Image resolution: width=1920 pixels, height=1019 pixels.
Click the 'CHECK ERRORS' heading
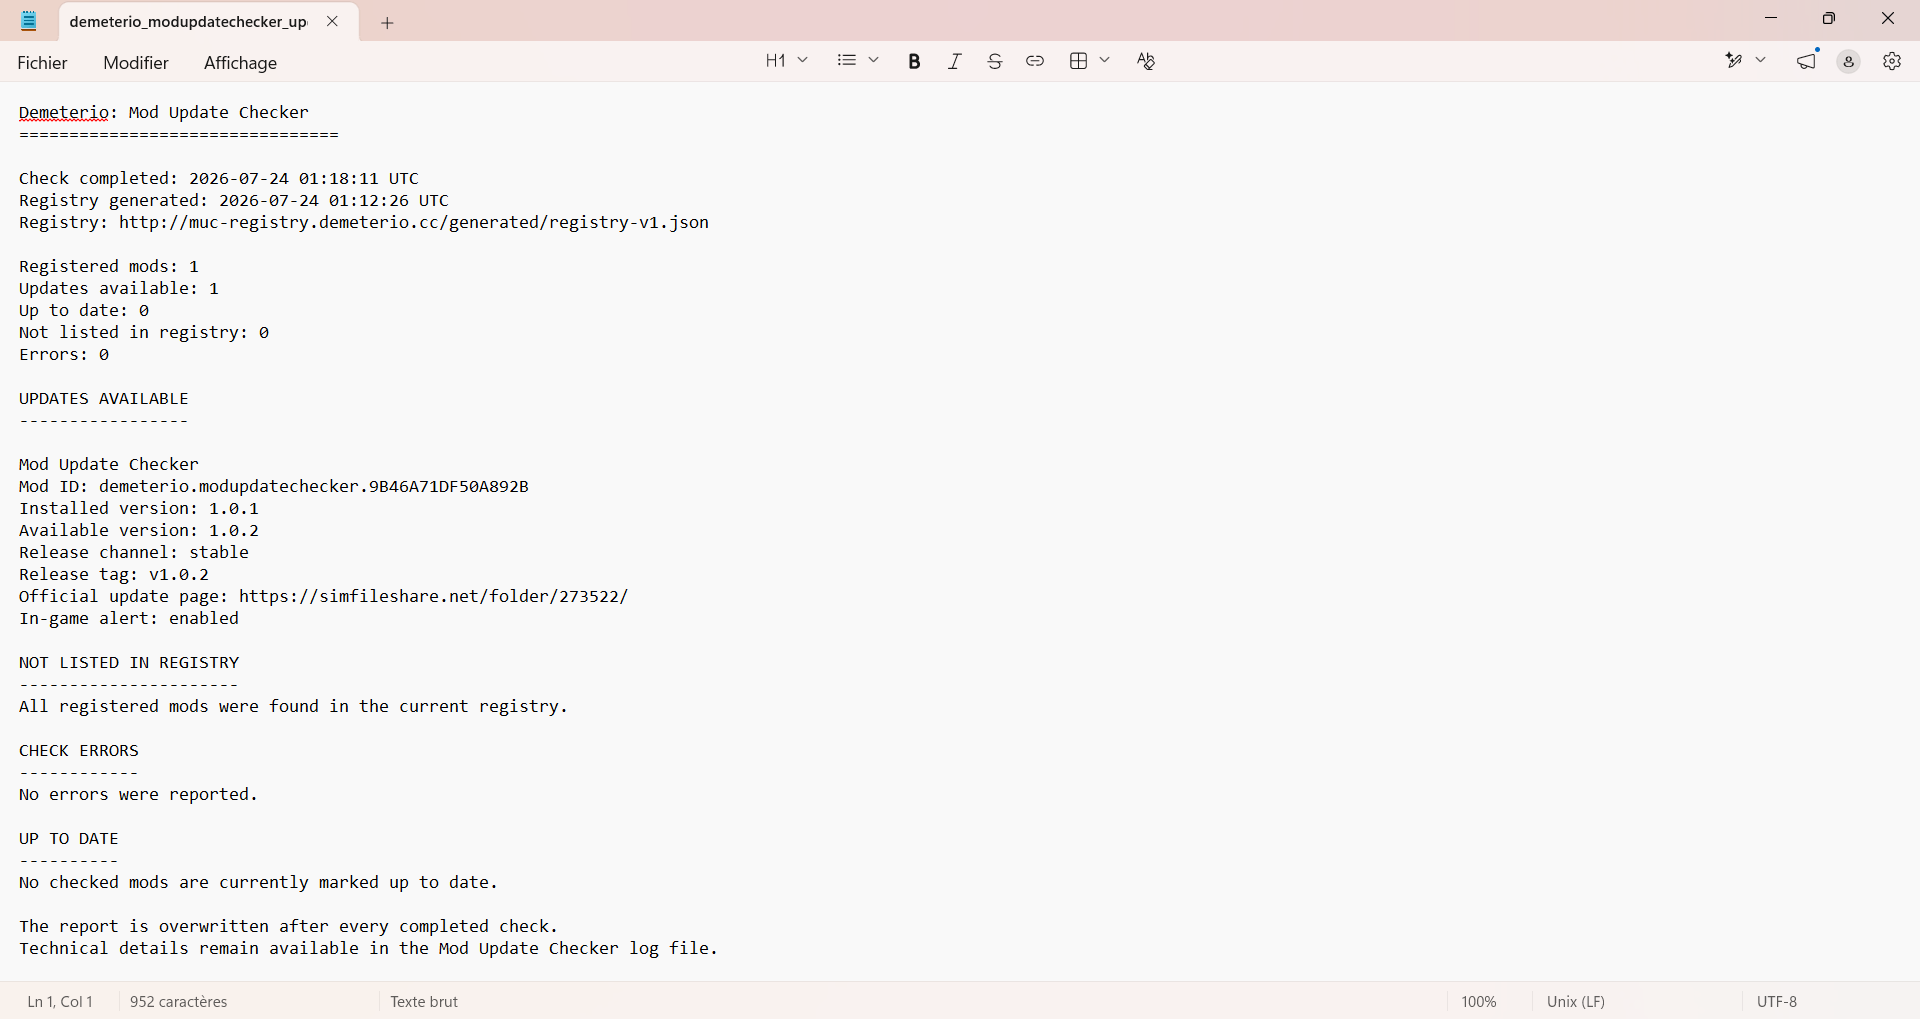pyautogui.click(x=79, y=751)
